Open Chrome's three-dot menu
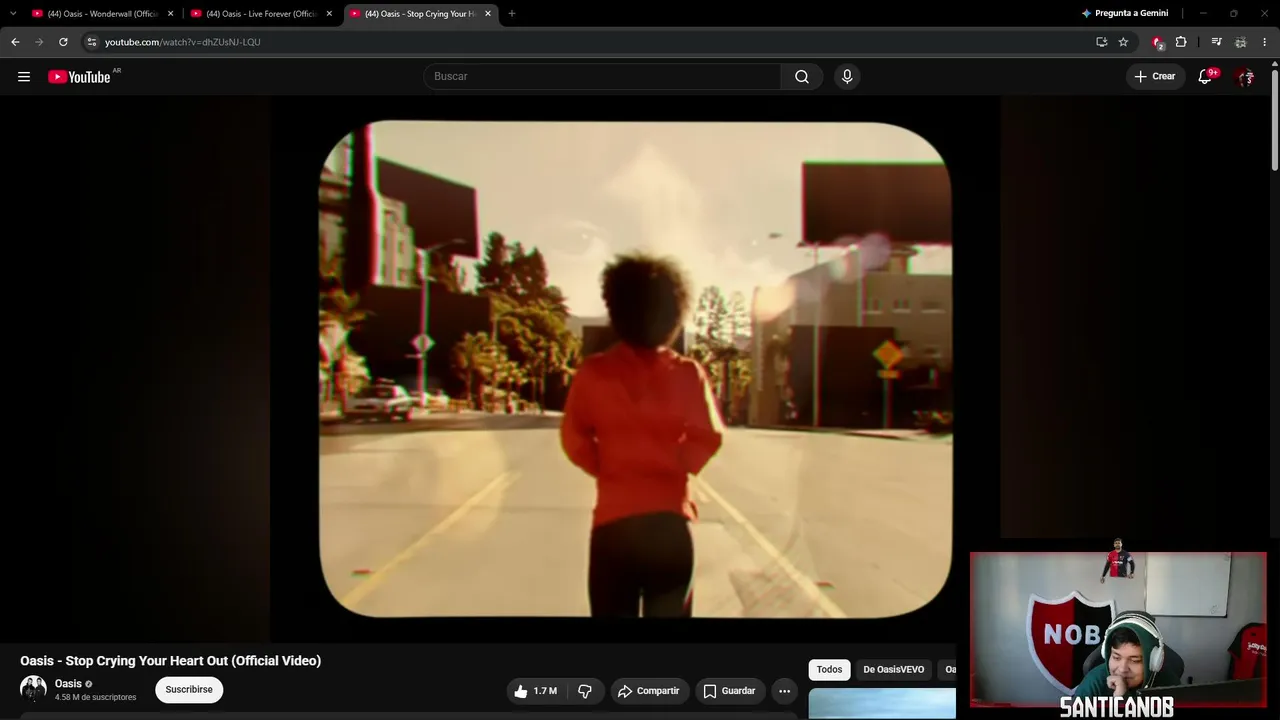 click(1265, 42)
